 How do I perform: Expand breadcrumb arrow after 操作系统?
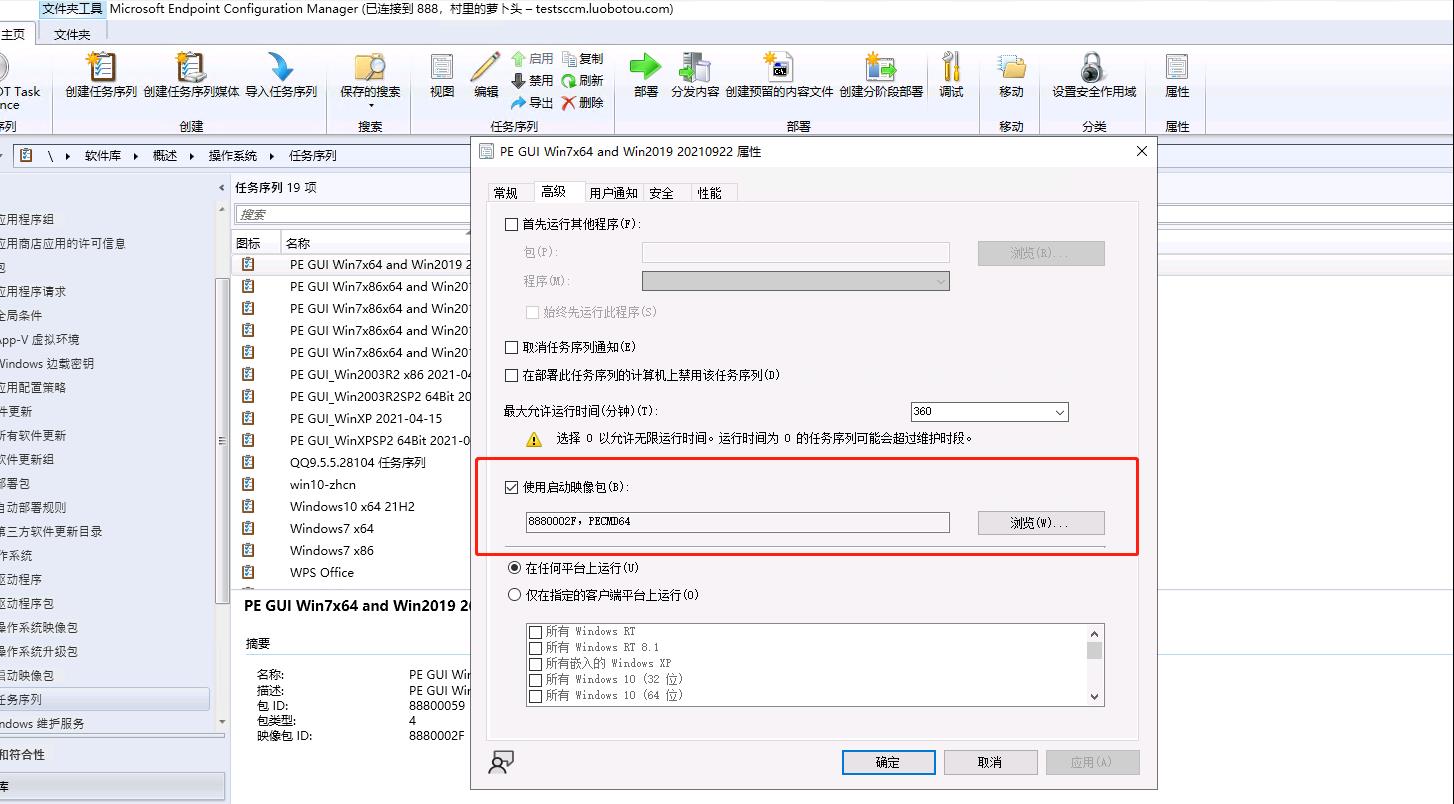pos(274,156)
